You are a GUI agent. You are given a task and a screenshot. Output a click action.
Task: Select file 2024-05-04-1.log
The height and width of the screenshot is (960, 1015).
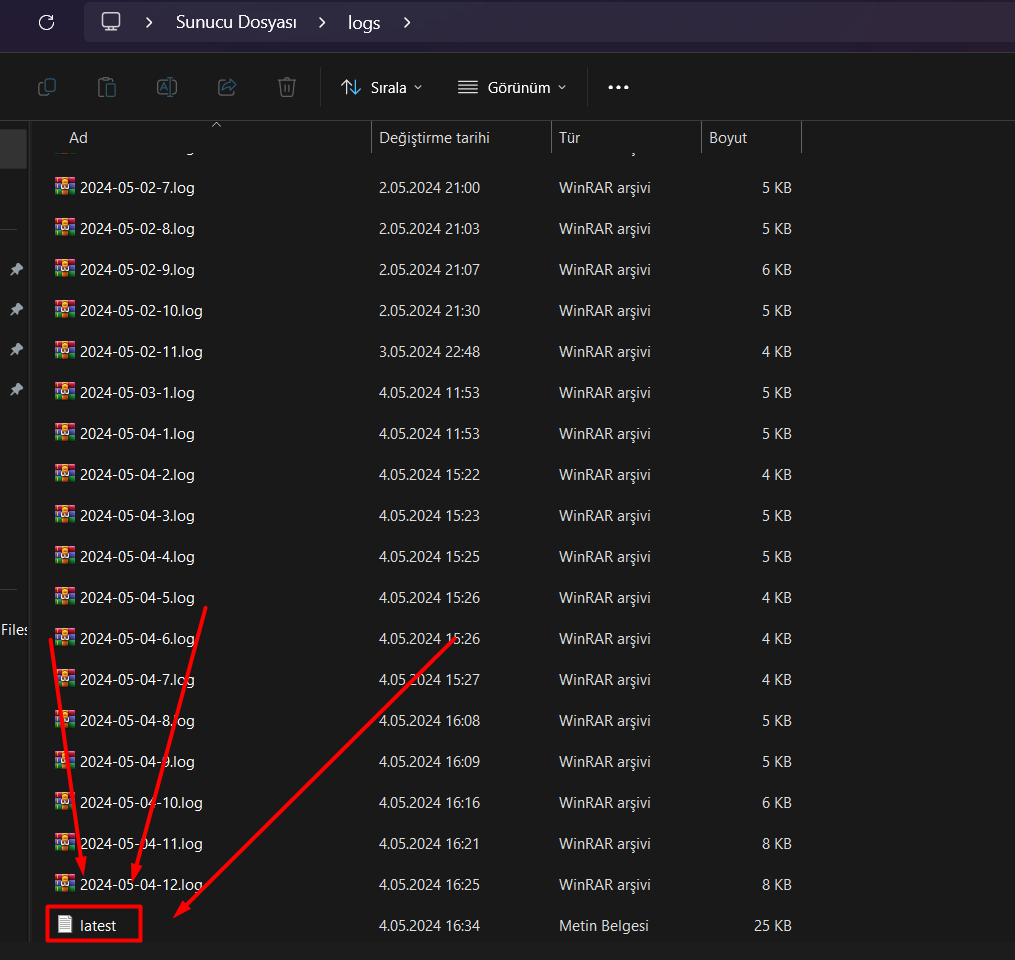(137, 434)
